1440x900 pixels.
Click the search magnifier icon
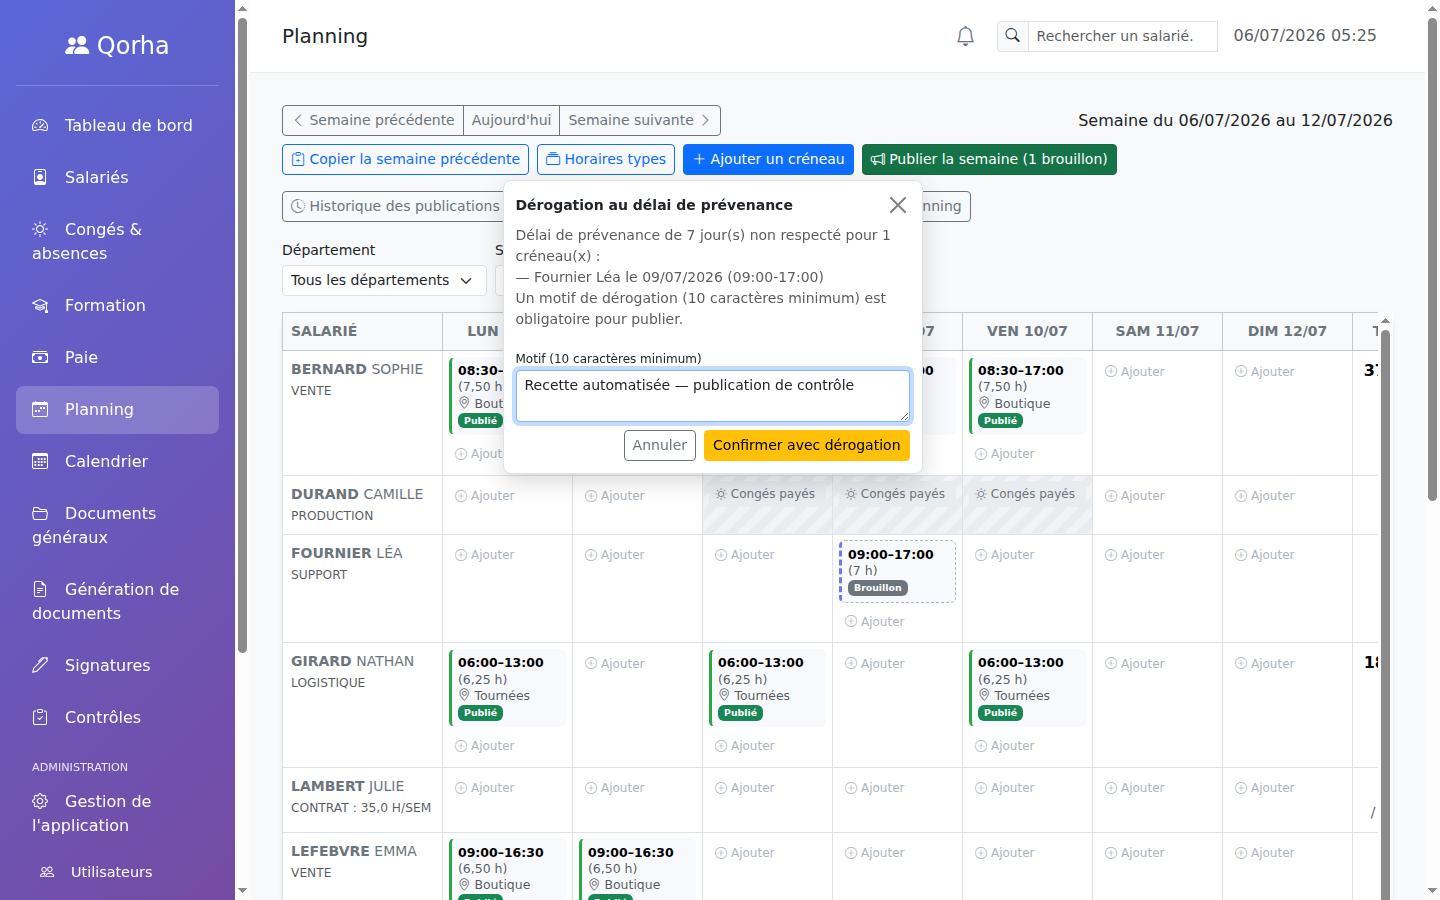1012,36
